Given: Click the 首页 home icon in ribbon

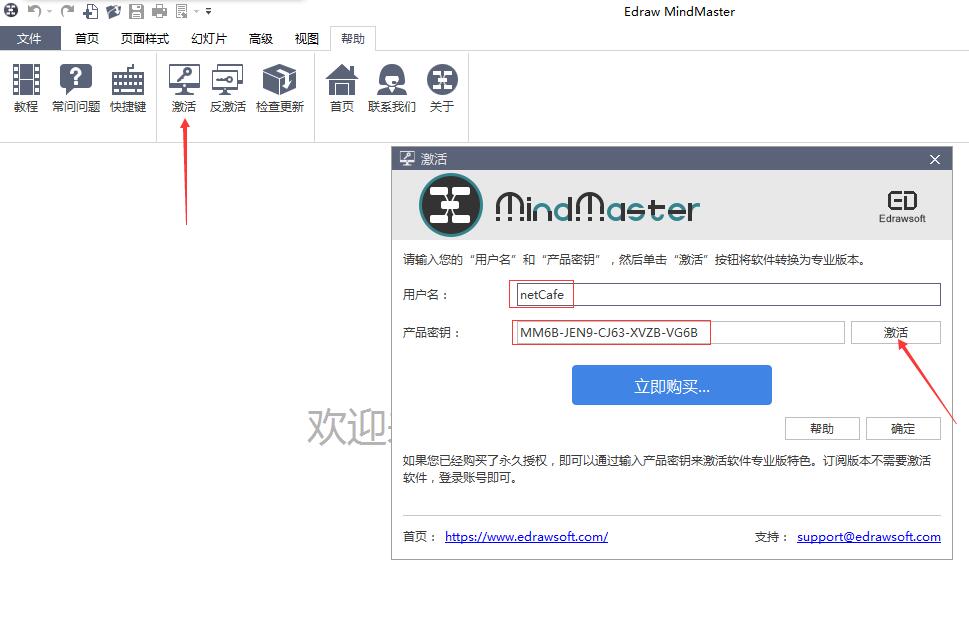Looking at the screenshot, I should tap(342, 88).
